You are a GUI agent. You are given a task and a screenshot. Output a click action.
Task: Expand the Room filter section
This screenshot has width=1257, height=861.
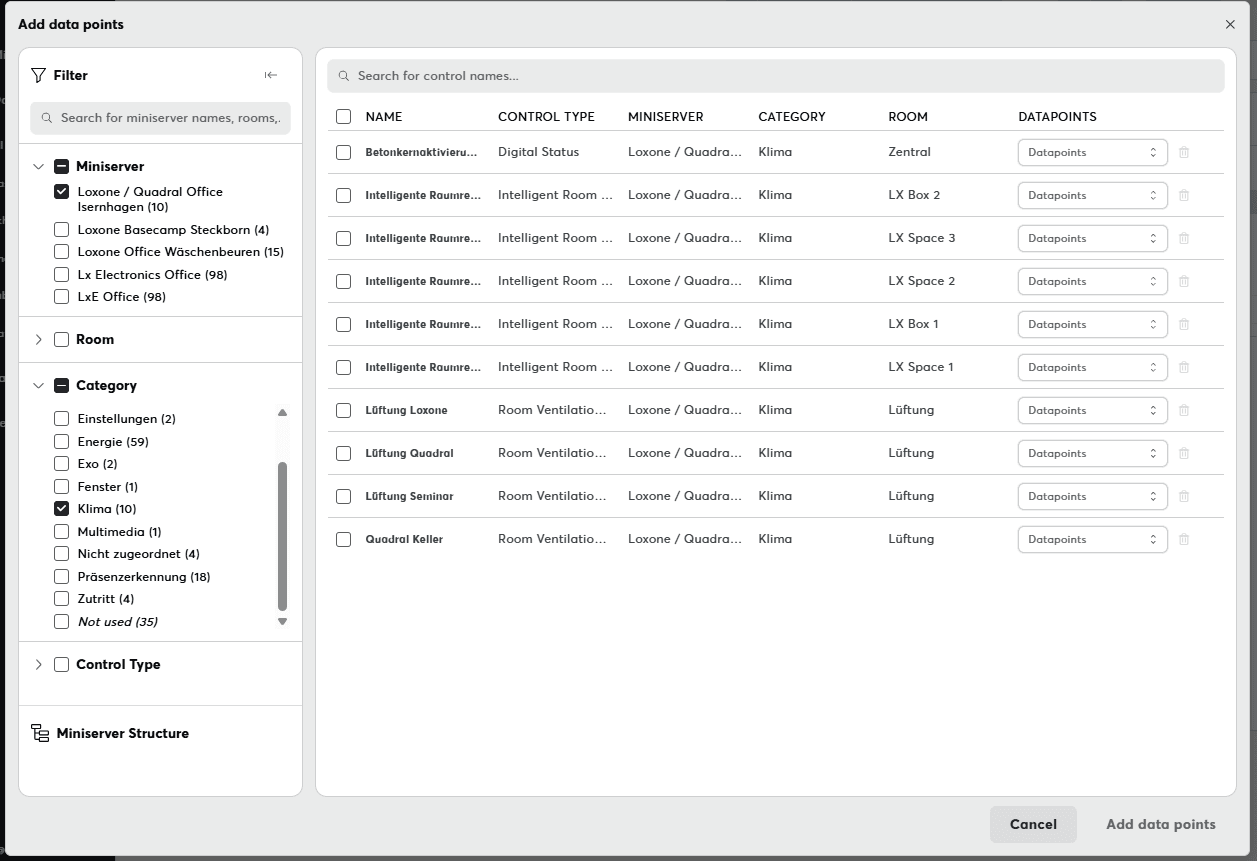pyautogui.click(x=39, y=340)
